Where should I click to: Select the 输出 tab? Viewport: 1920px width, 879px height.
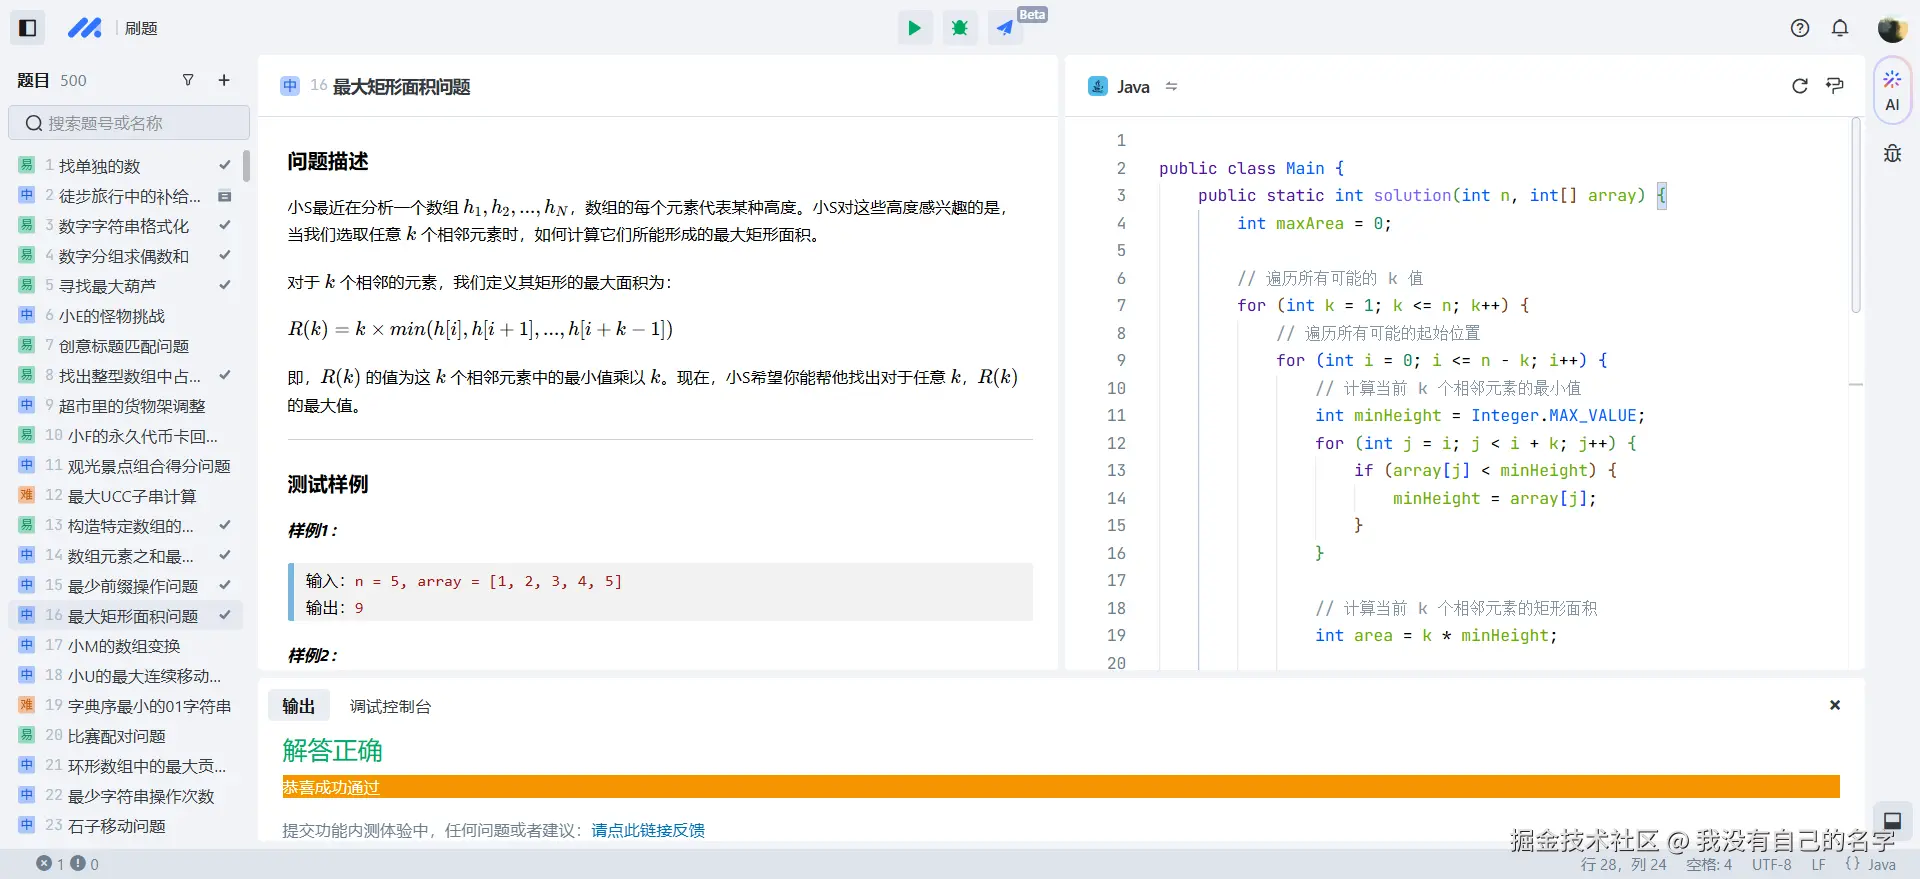(x=298, y=706)
